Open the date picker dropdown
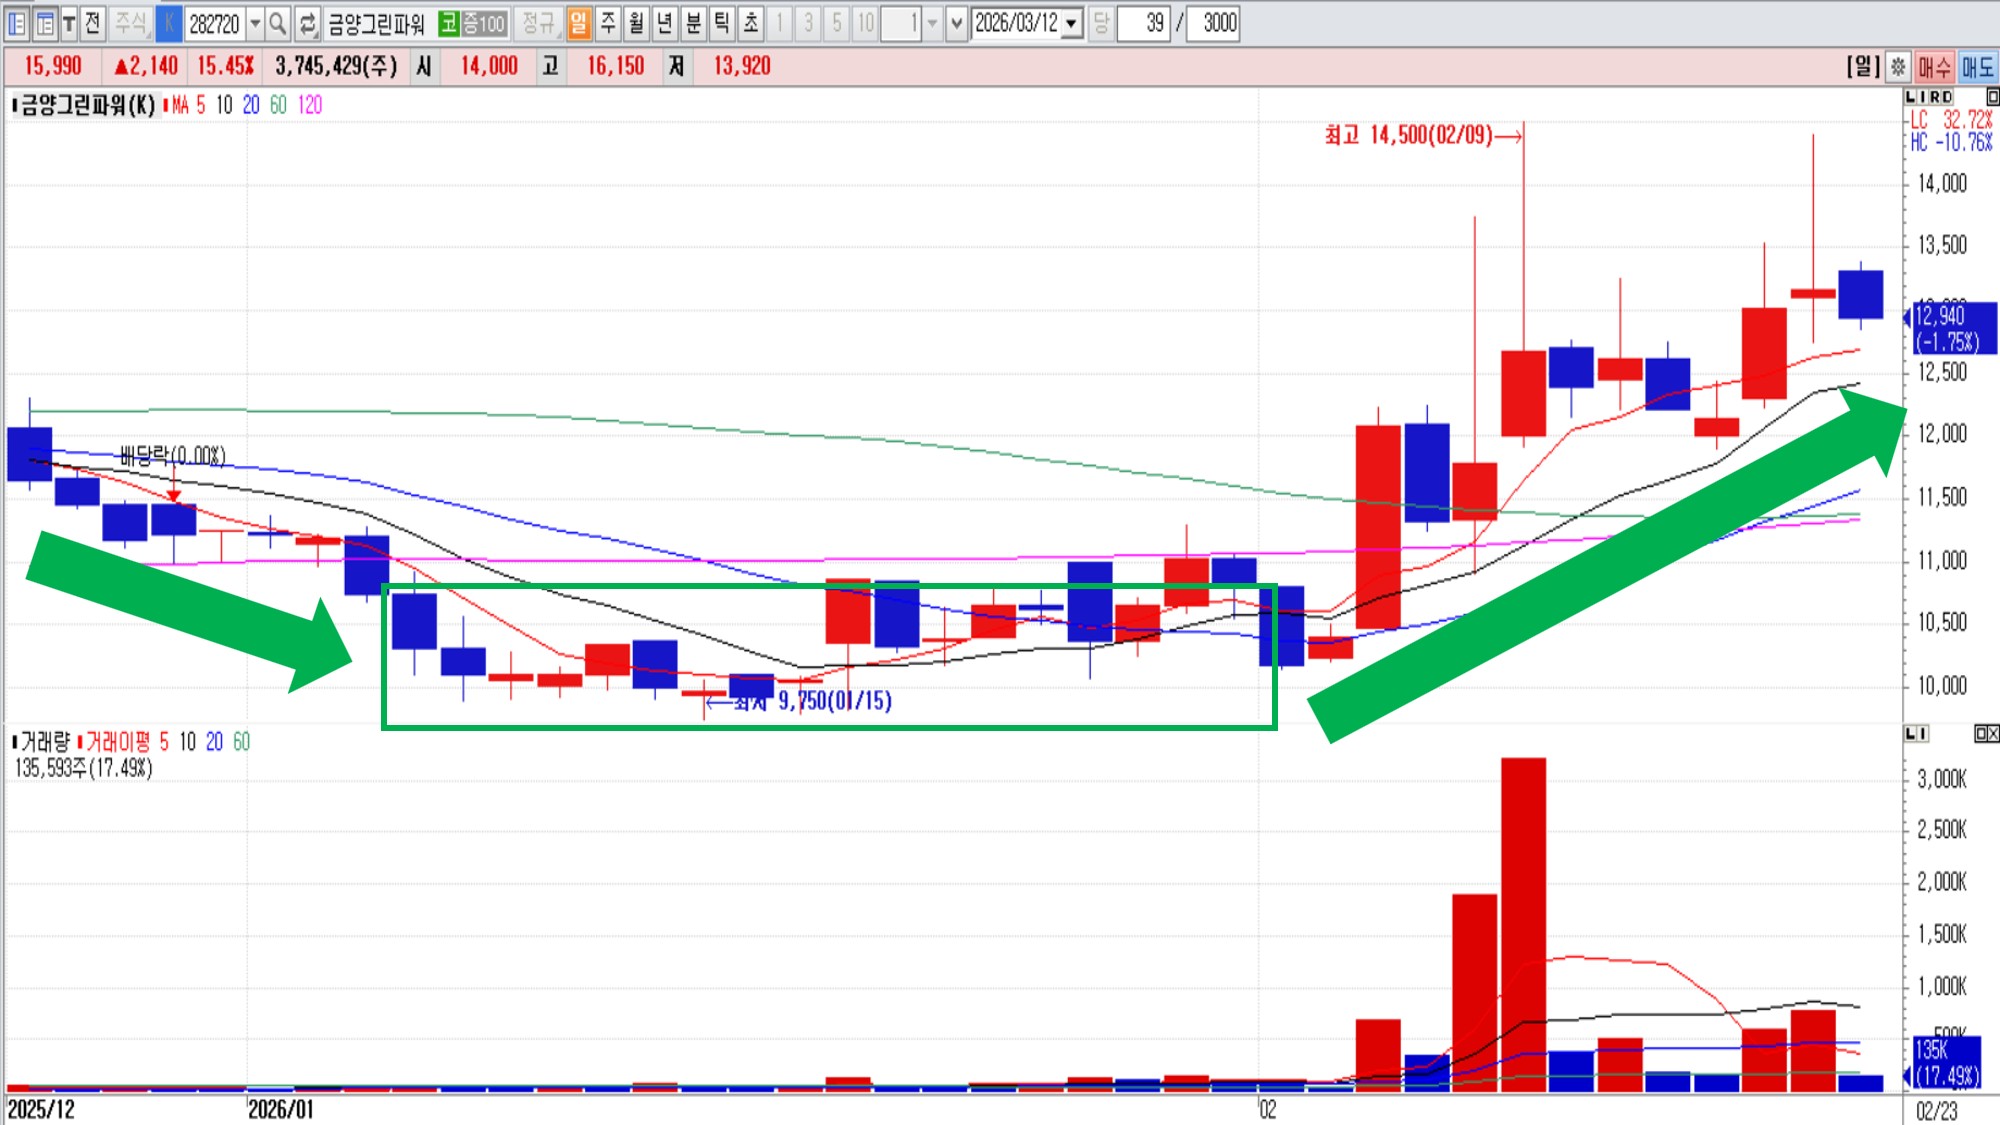This screenshot has height=1125, width=2000. 1071,23
